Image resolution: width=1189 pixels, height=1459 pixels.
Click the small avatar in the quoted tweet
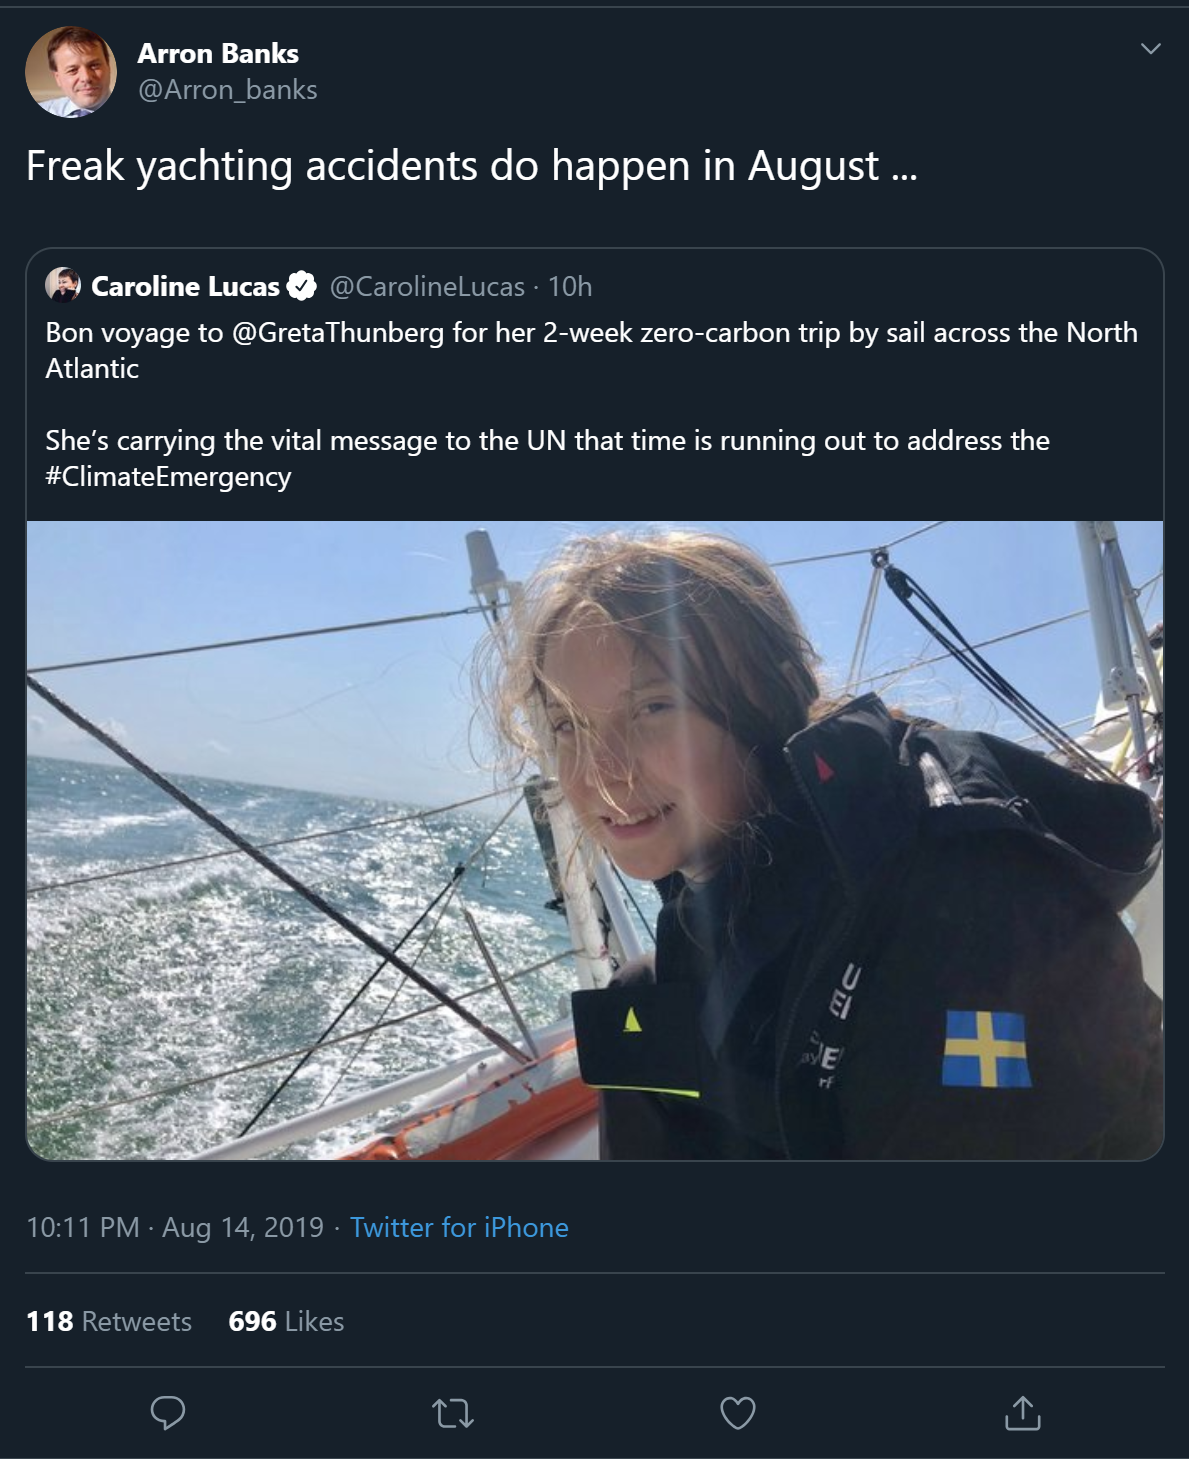point(63,285)
